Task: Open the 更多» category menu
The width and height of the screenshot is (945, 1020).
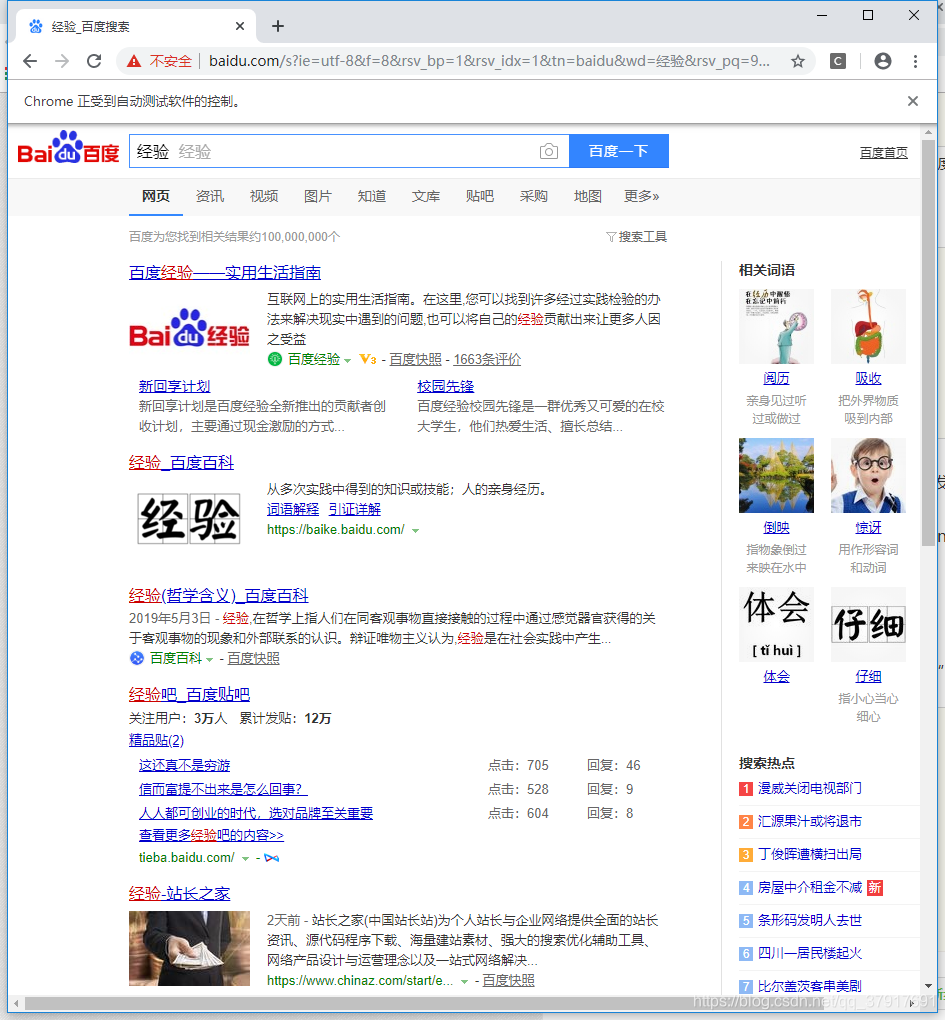Action: pos(641,196)
